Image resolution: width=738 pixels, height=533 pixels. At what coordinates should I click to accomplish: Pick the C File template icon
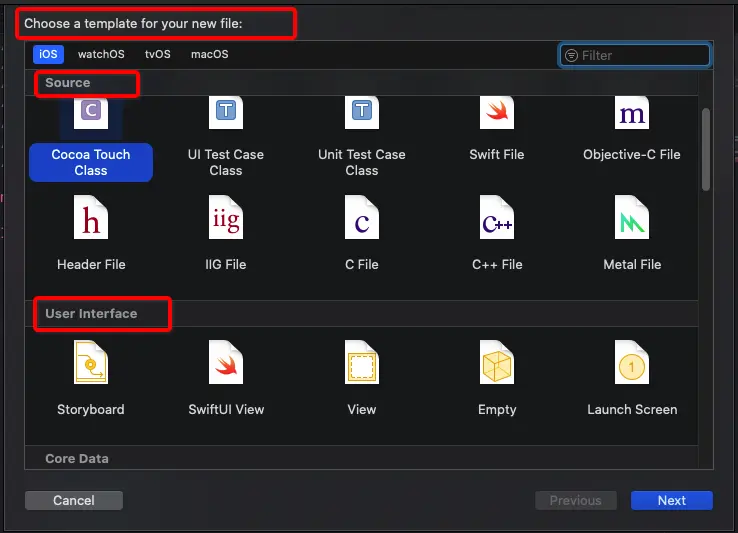[361, 217]
